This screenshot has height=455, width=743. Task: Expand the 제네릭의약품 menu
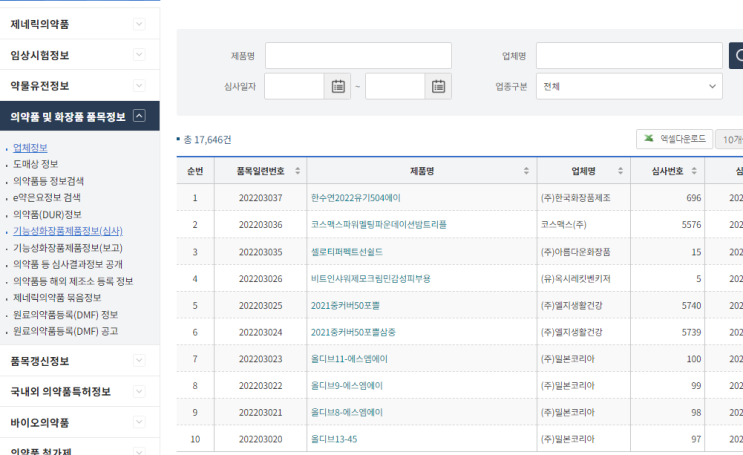coord(139,24)
